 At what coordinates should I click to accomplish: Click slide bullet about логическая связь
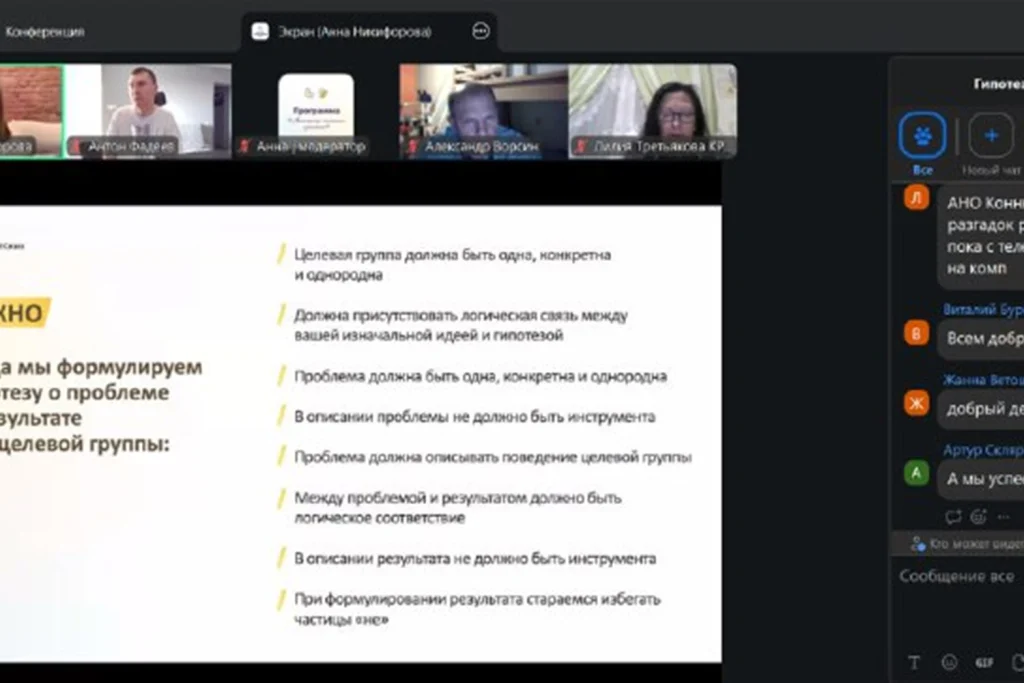point(460,325)
